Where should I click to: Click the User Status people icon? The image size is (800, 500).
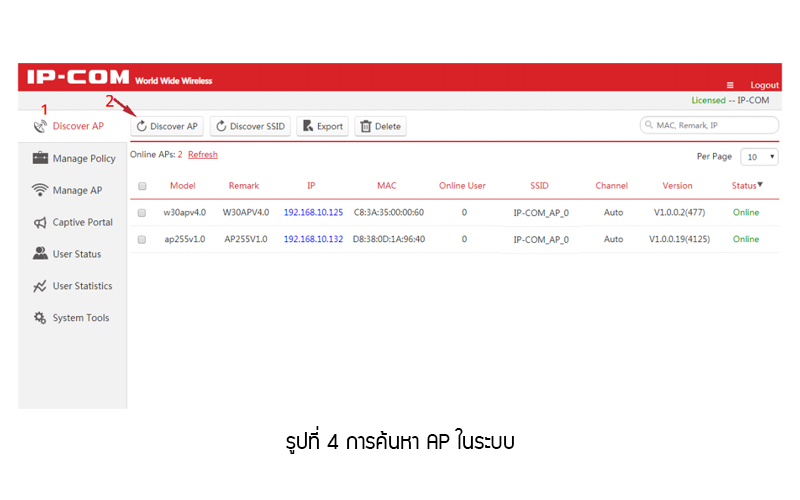tap(40, 254)
